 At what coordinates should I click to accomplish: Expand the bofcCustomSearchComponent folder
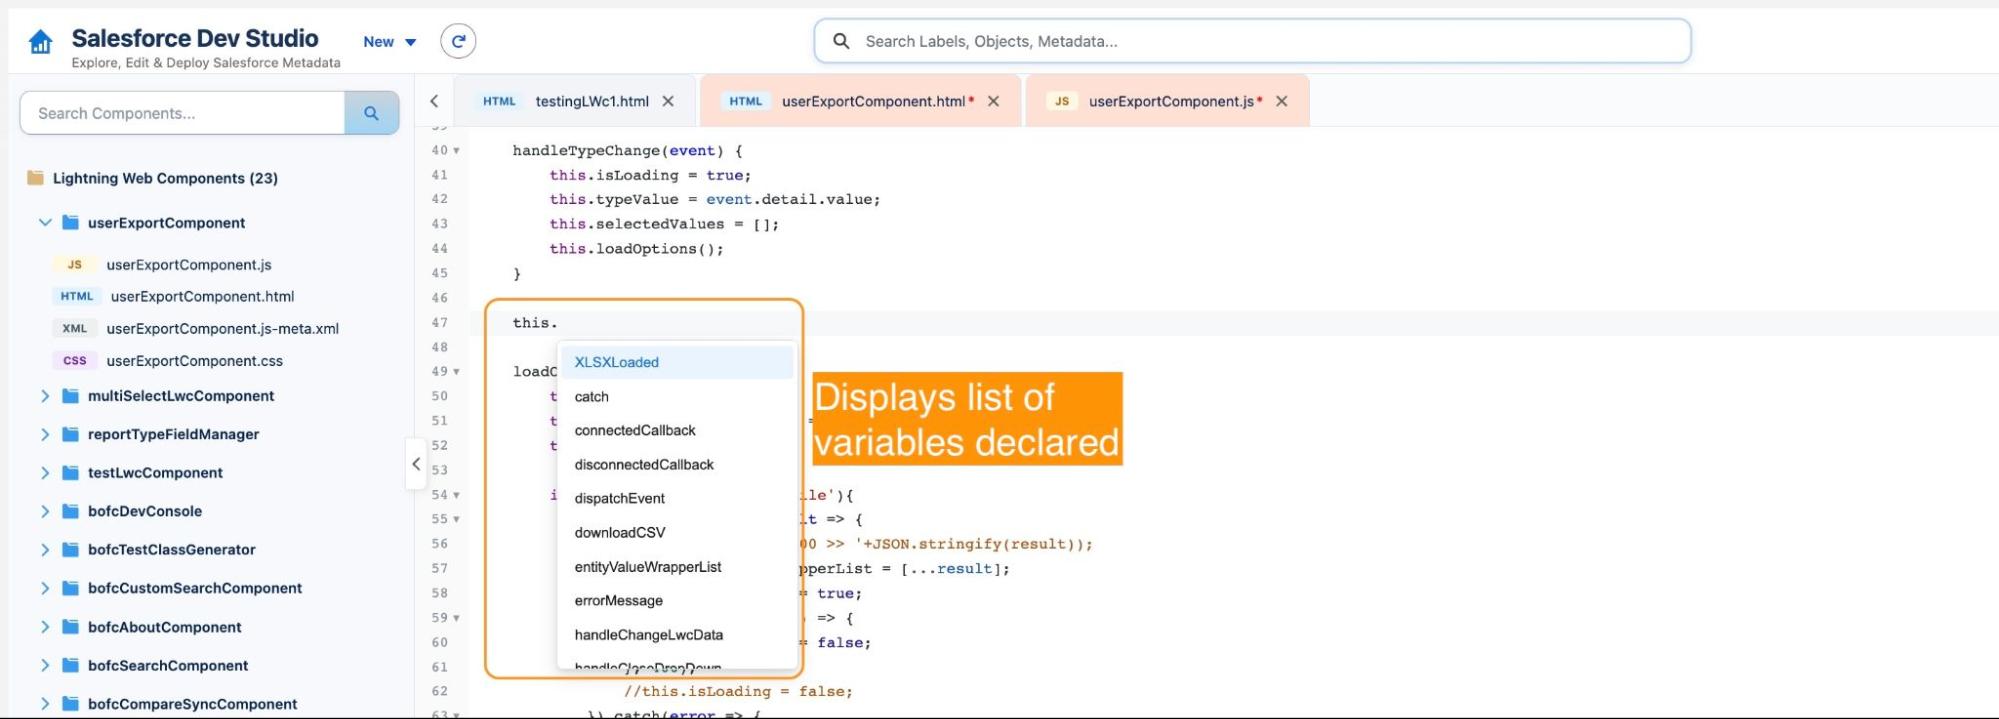45,588
